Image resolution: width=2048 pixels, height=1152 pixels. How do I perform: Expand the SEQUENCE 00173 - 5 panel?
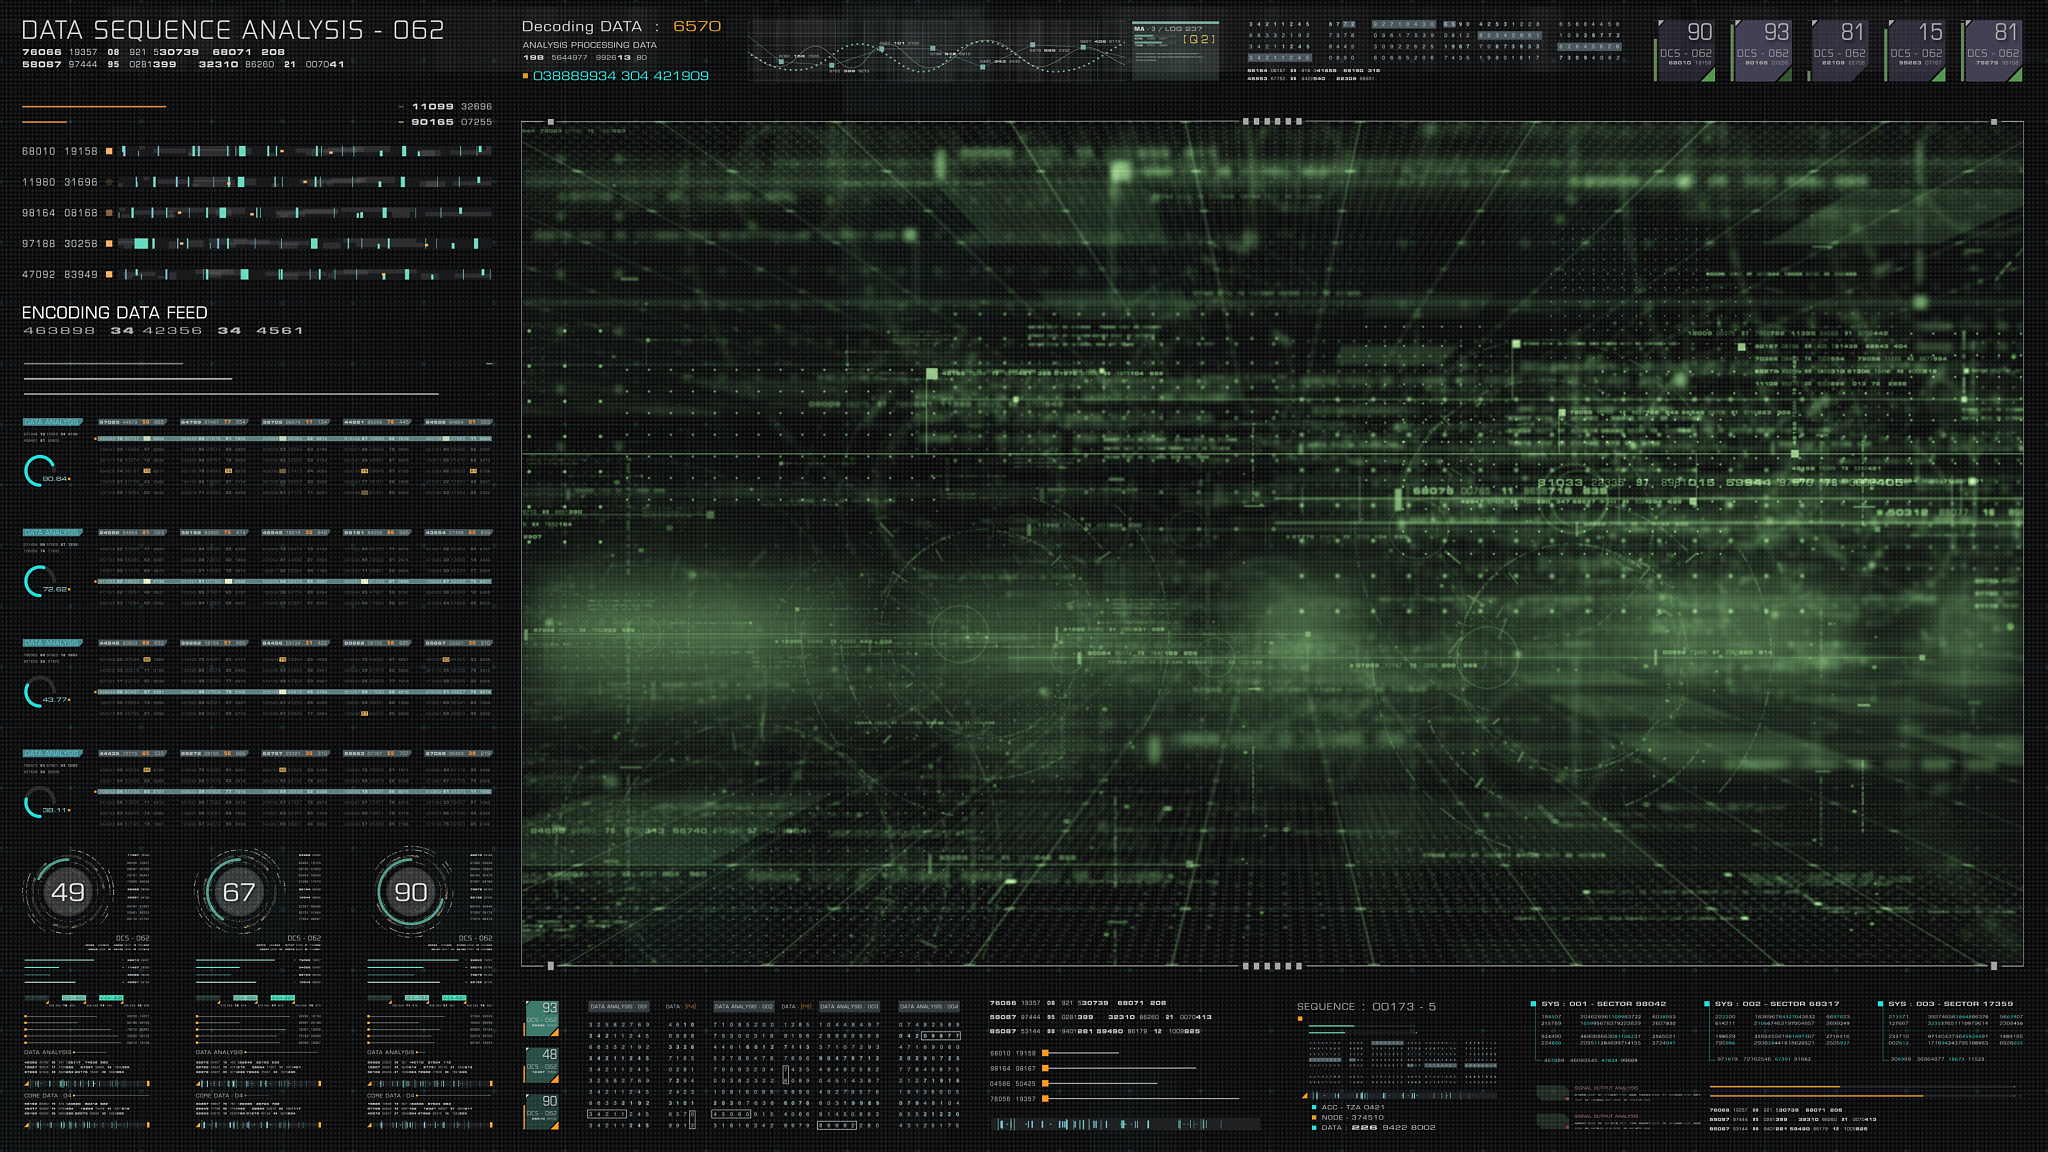1365,1007
